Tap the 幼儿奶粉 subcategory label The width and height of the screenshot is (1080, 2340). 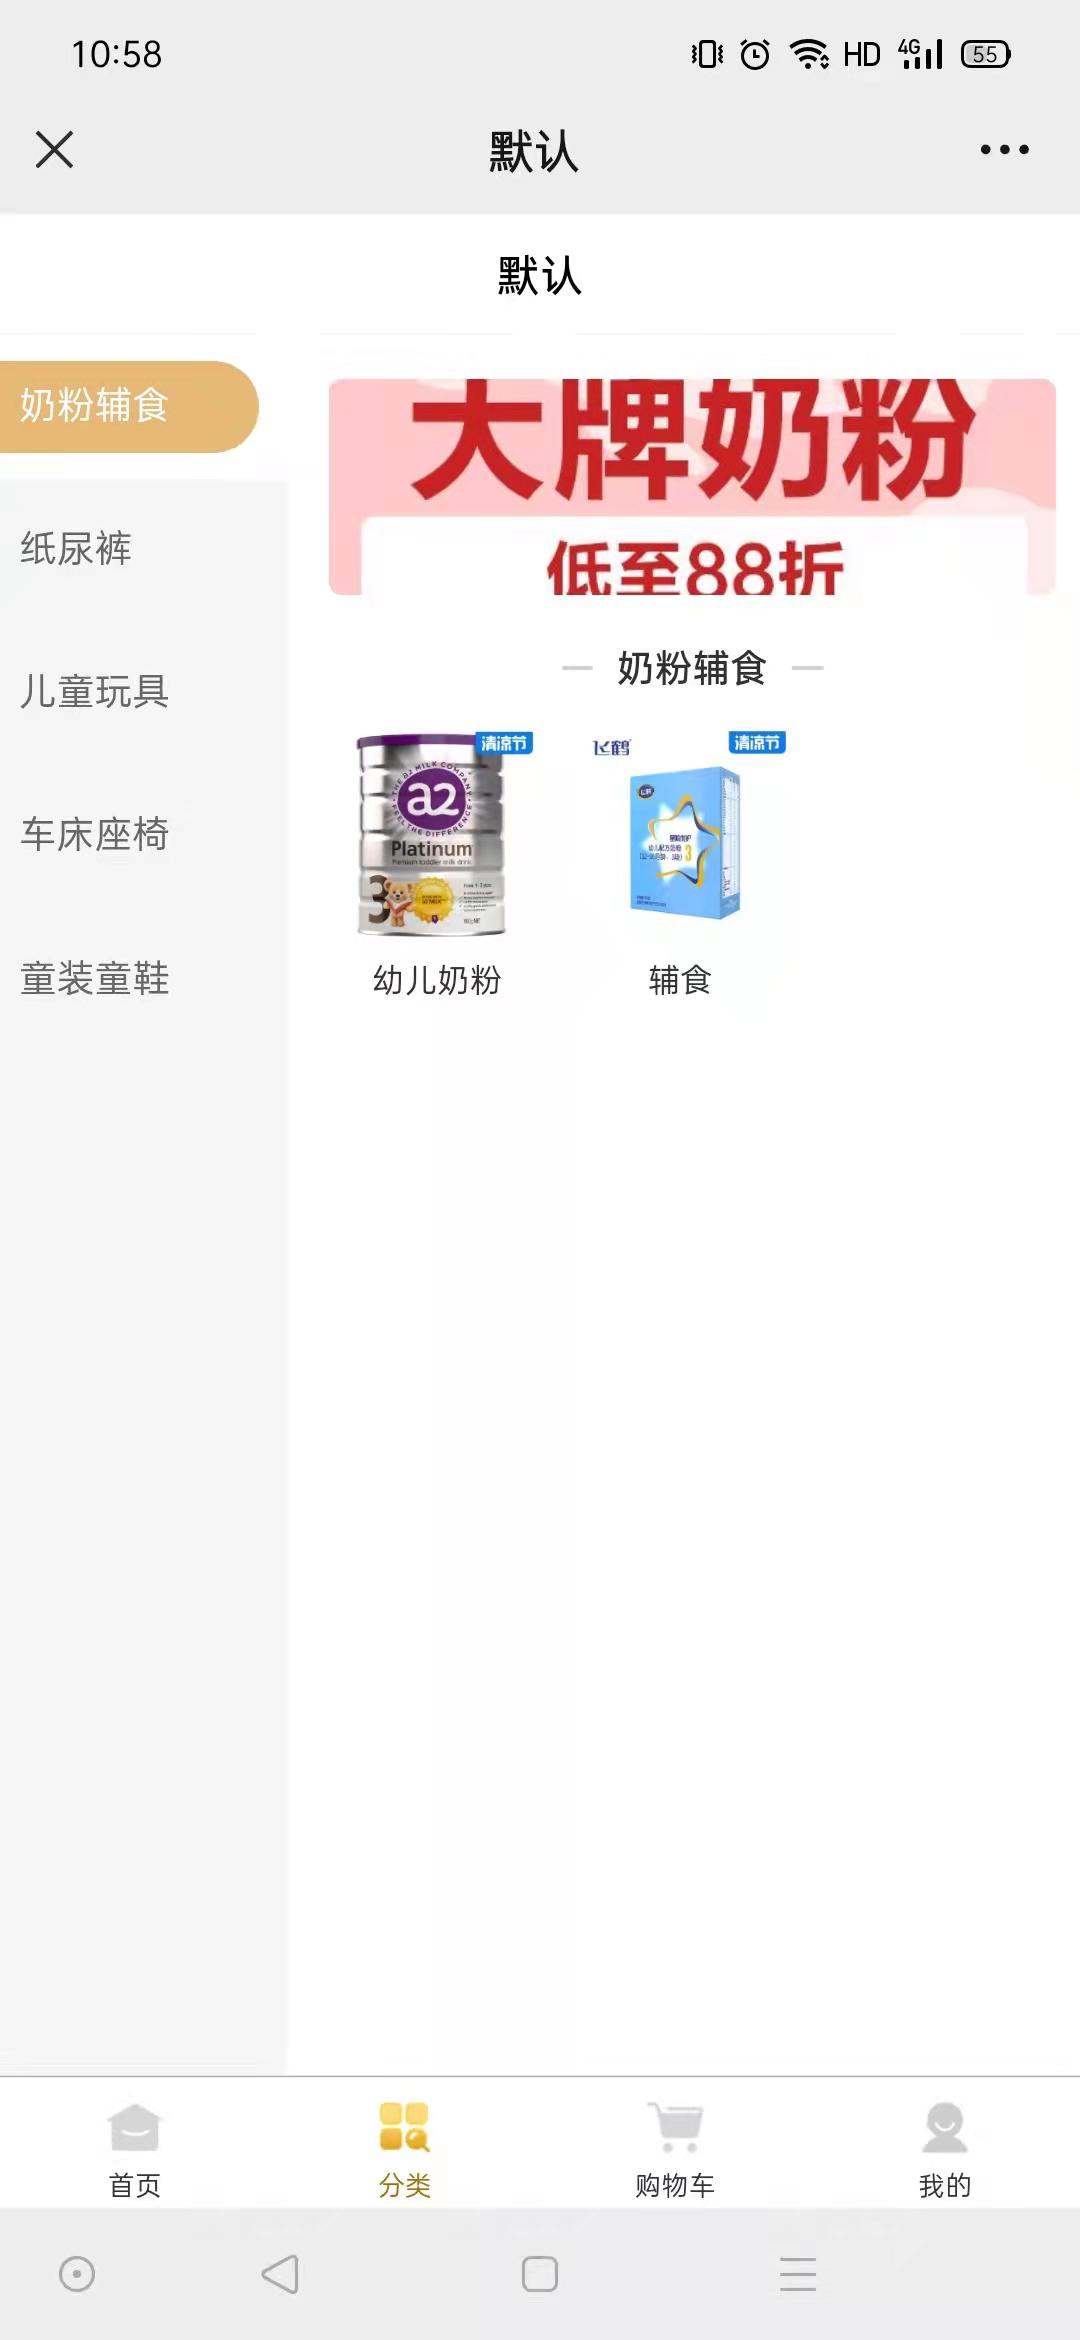(437, 980)
